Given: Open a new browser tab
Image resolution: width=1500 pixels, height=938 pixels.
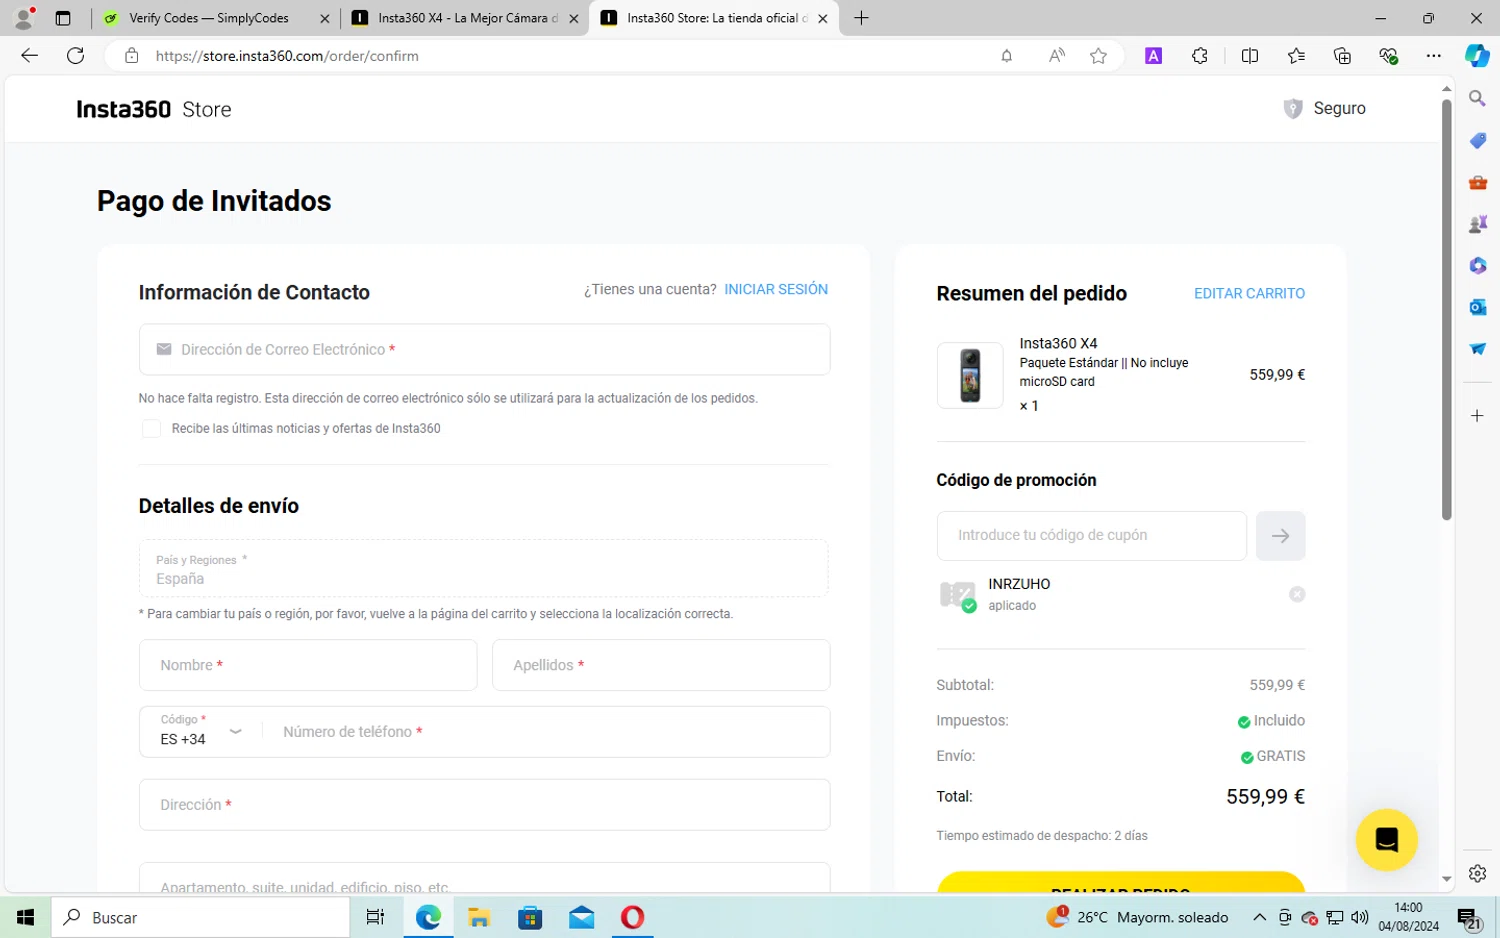Looking at the screenshot, I should tap(861, 18).
